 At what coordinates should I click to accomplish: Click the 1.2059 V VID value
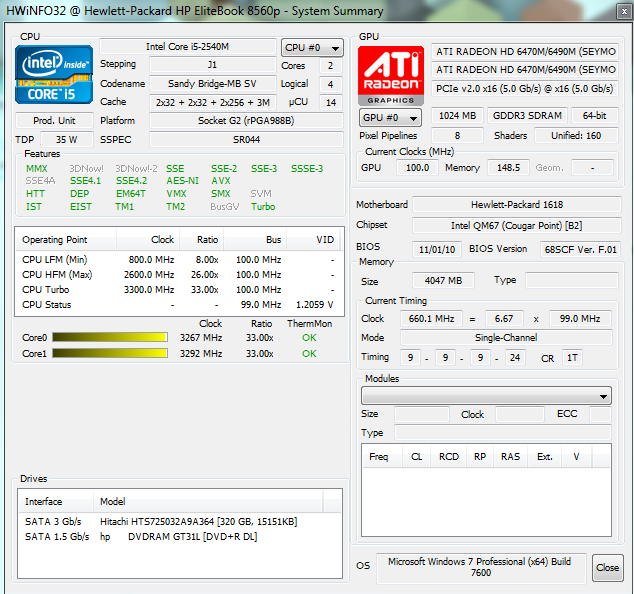click(315, 305)
